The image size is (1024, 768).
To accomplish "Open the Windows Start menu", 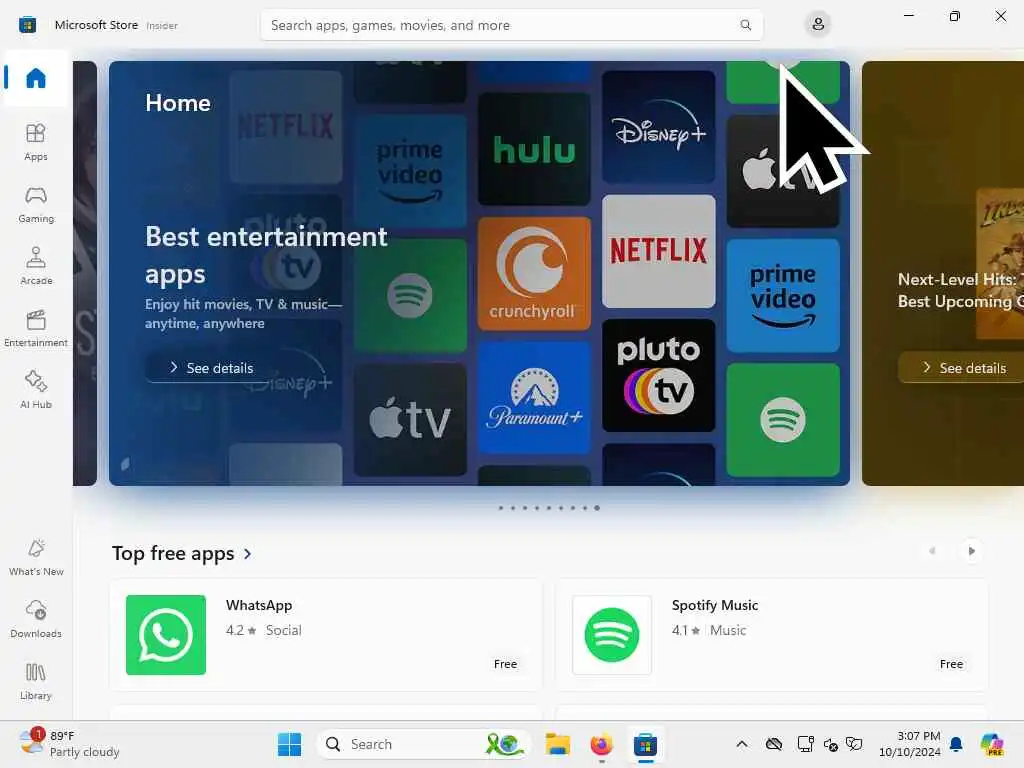I will click(x=289, y=744).
